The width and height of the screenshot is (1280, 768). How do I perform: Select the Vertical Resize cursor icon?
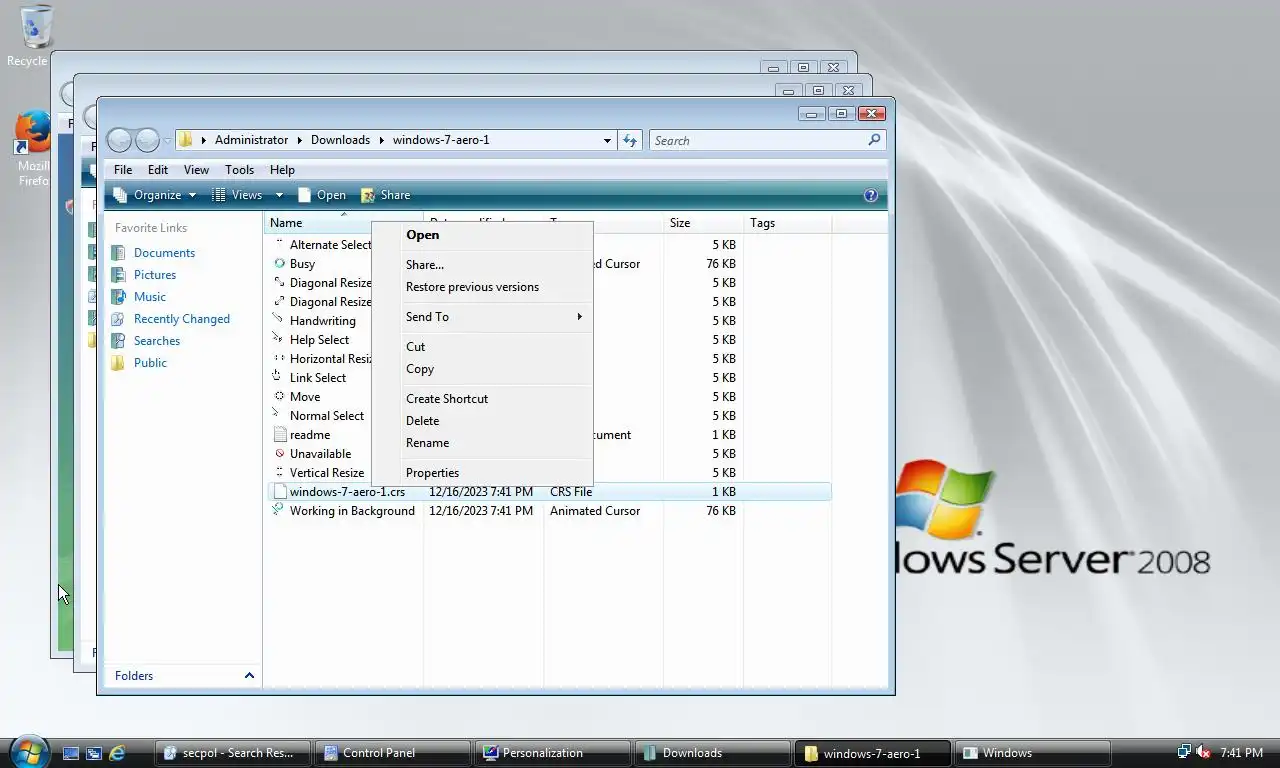(279, 473)
